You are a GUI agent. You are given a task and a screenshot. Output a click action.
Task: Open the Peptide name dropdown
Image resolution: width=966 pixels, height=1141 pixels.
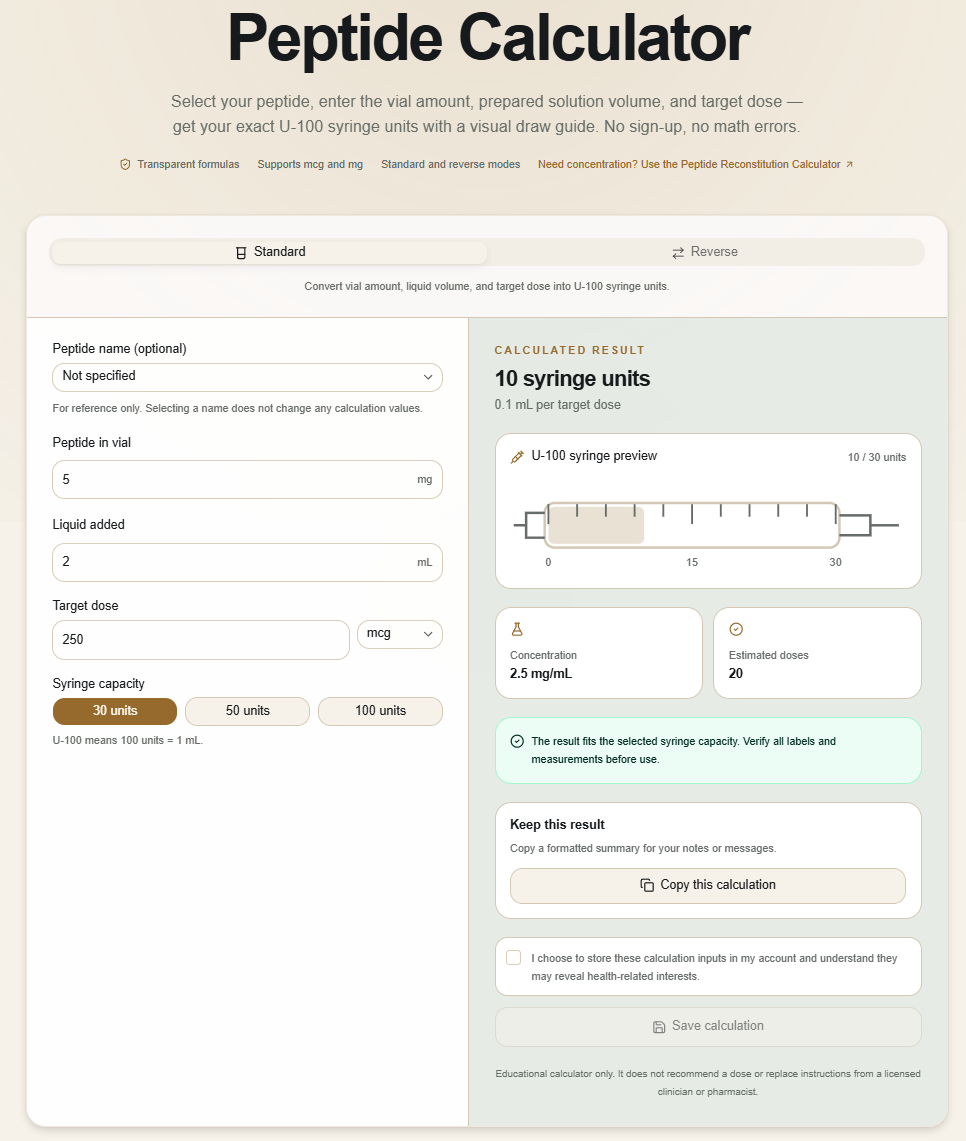coord(247,377)
